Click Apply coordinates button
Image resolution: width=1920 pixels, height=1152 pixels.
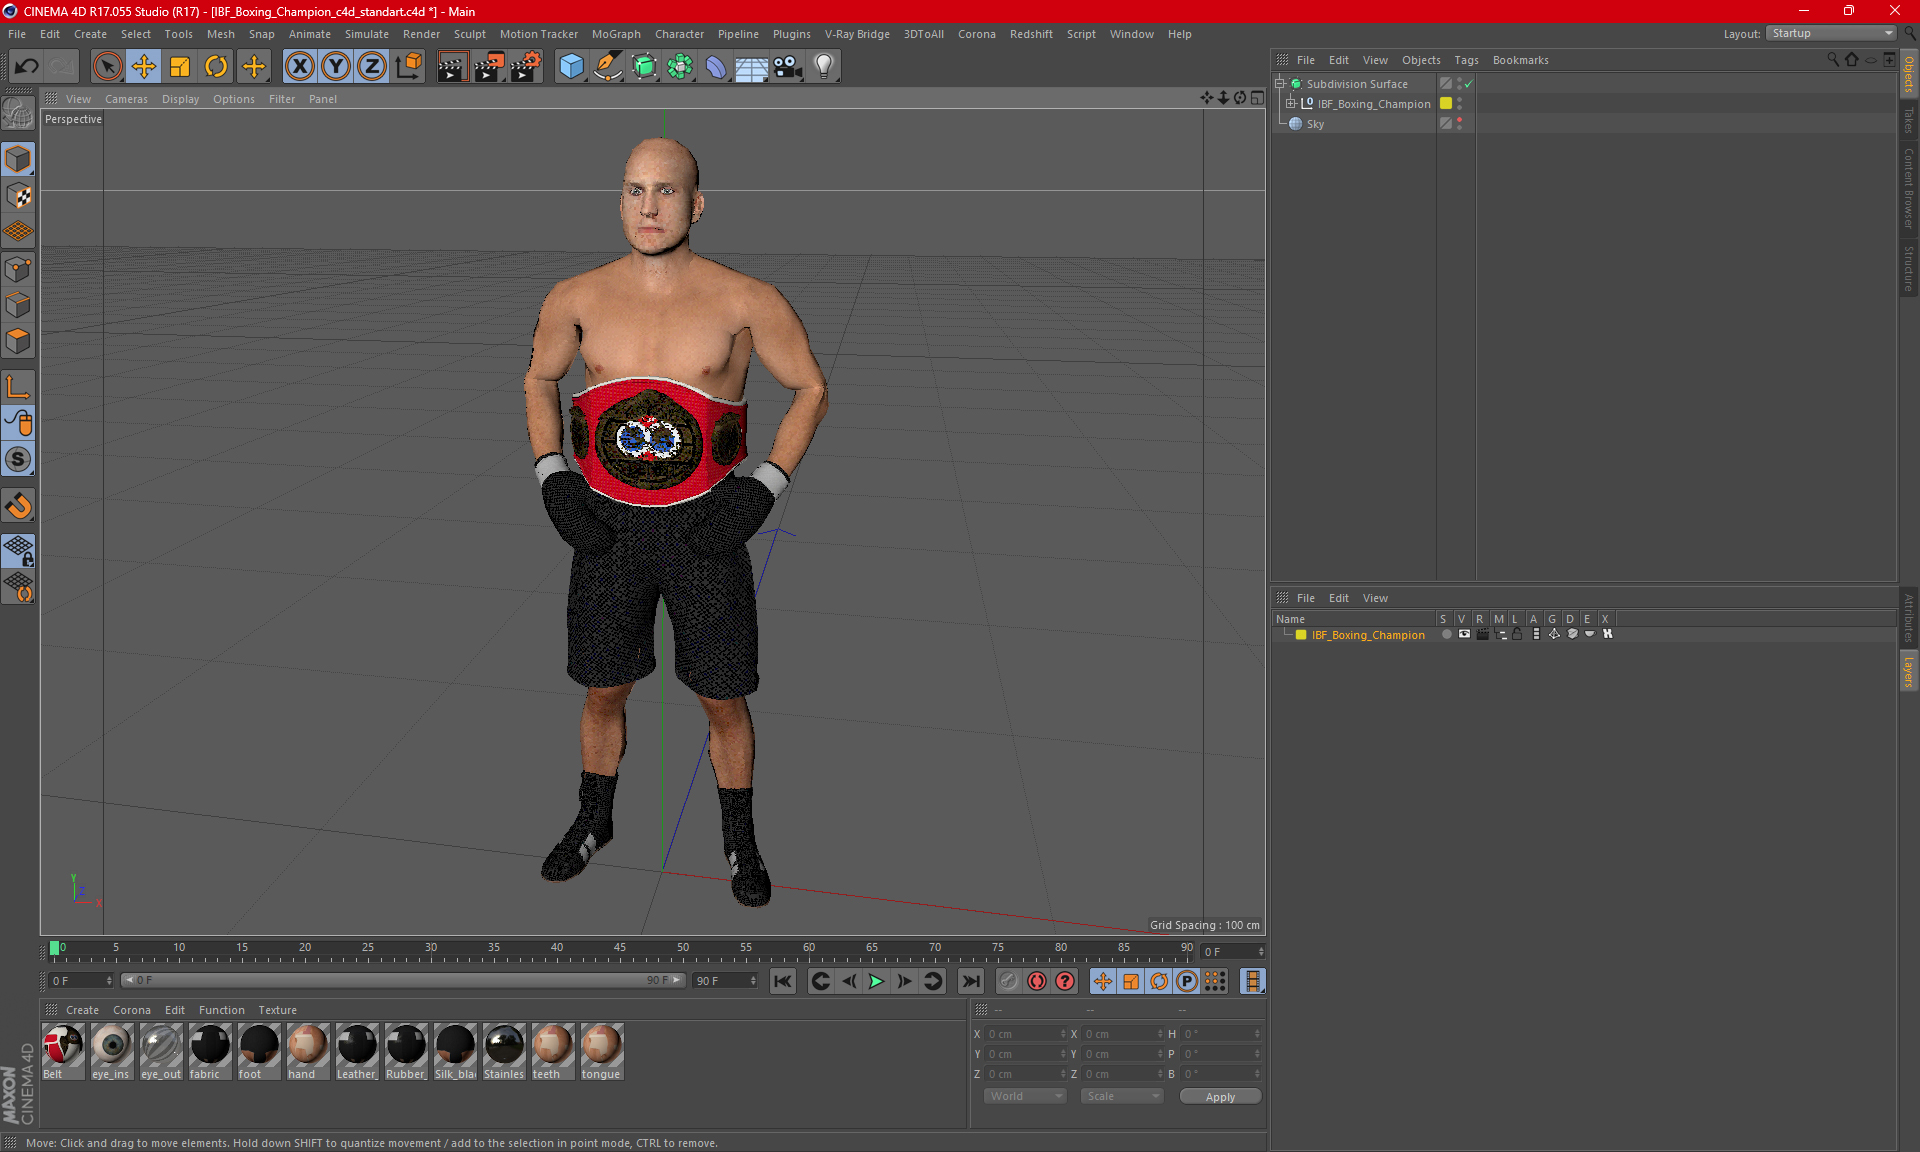(x=1220, y=1097)
